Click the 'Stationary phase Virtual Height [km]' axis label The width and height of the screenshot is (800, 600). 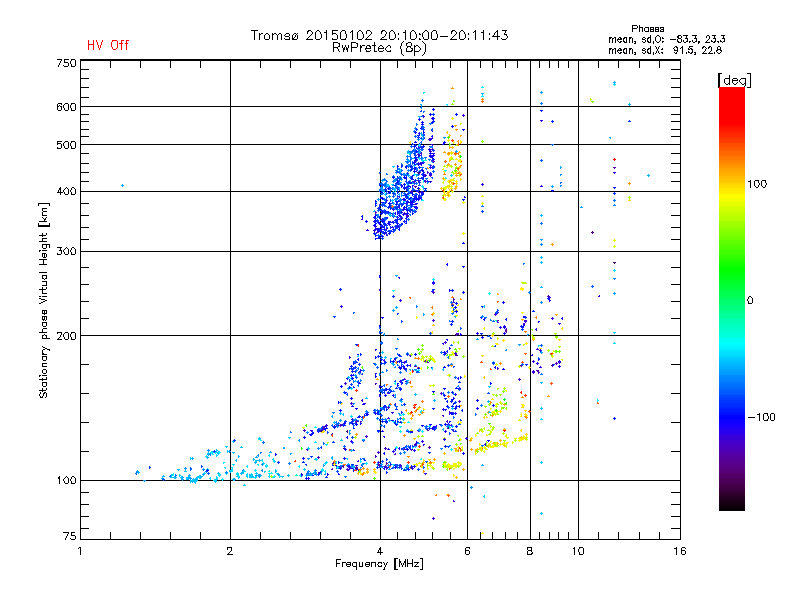(44, 301)
